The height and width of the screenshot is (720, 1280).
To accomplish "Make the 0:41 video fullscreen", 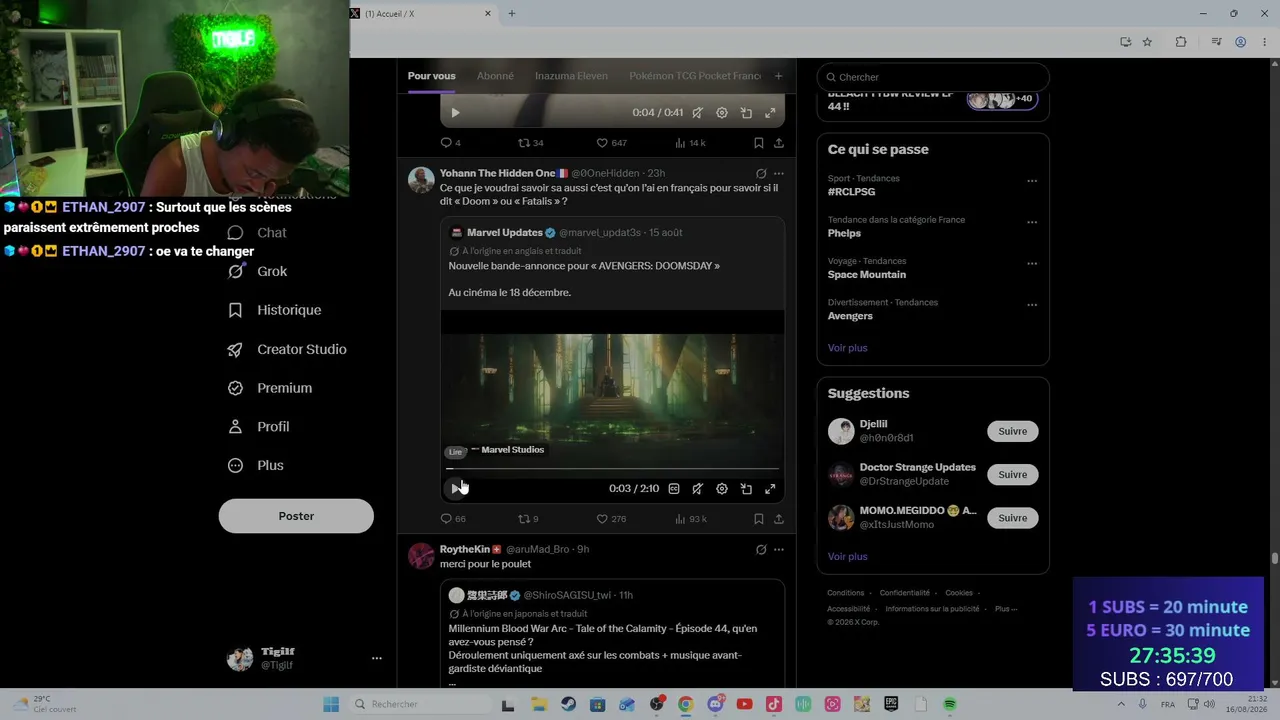I will point(770,113).
